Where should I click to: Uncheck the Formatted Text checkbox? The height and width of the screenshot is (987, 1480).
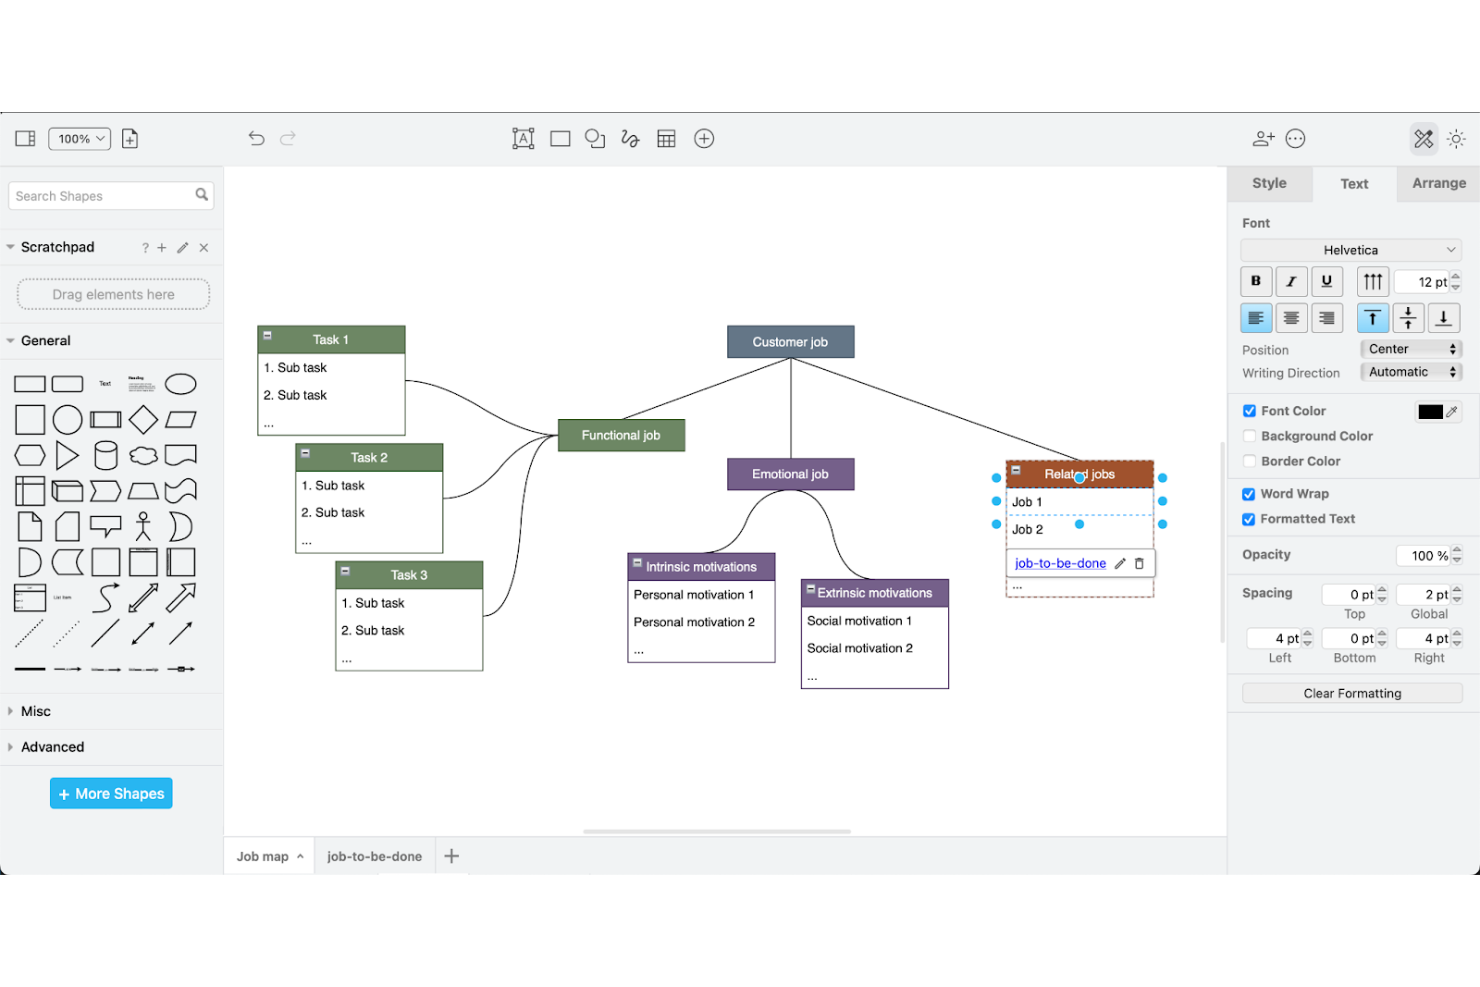(1249, 519)
